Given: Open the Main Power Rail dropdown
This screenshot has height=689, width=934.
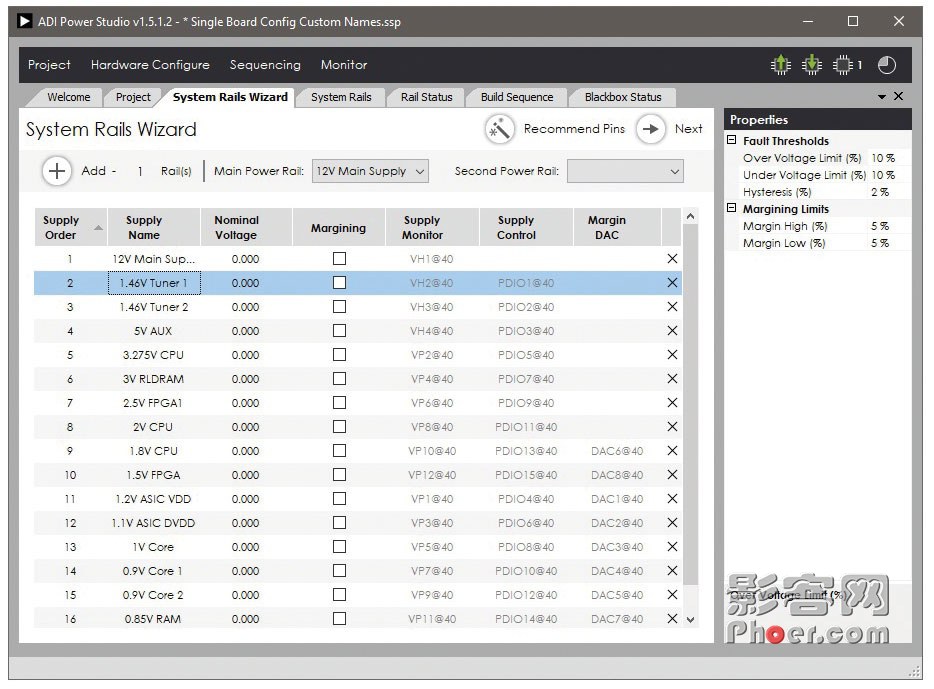Looking at the screenshot, I should [x=370, y=171].
